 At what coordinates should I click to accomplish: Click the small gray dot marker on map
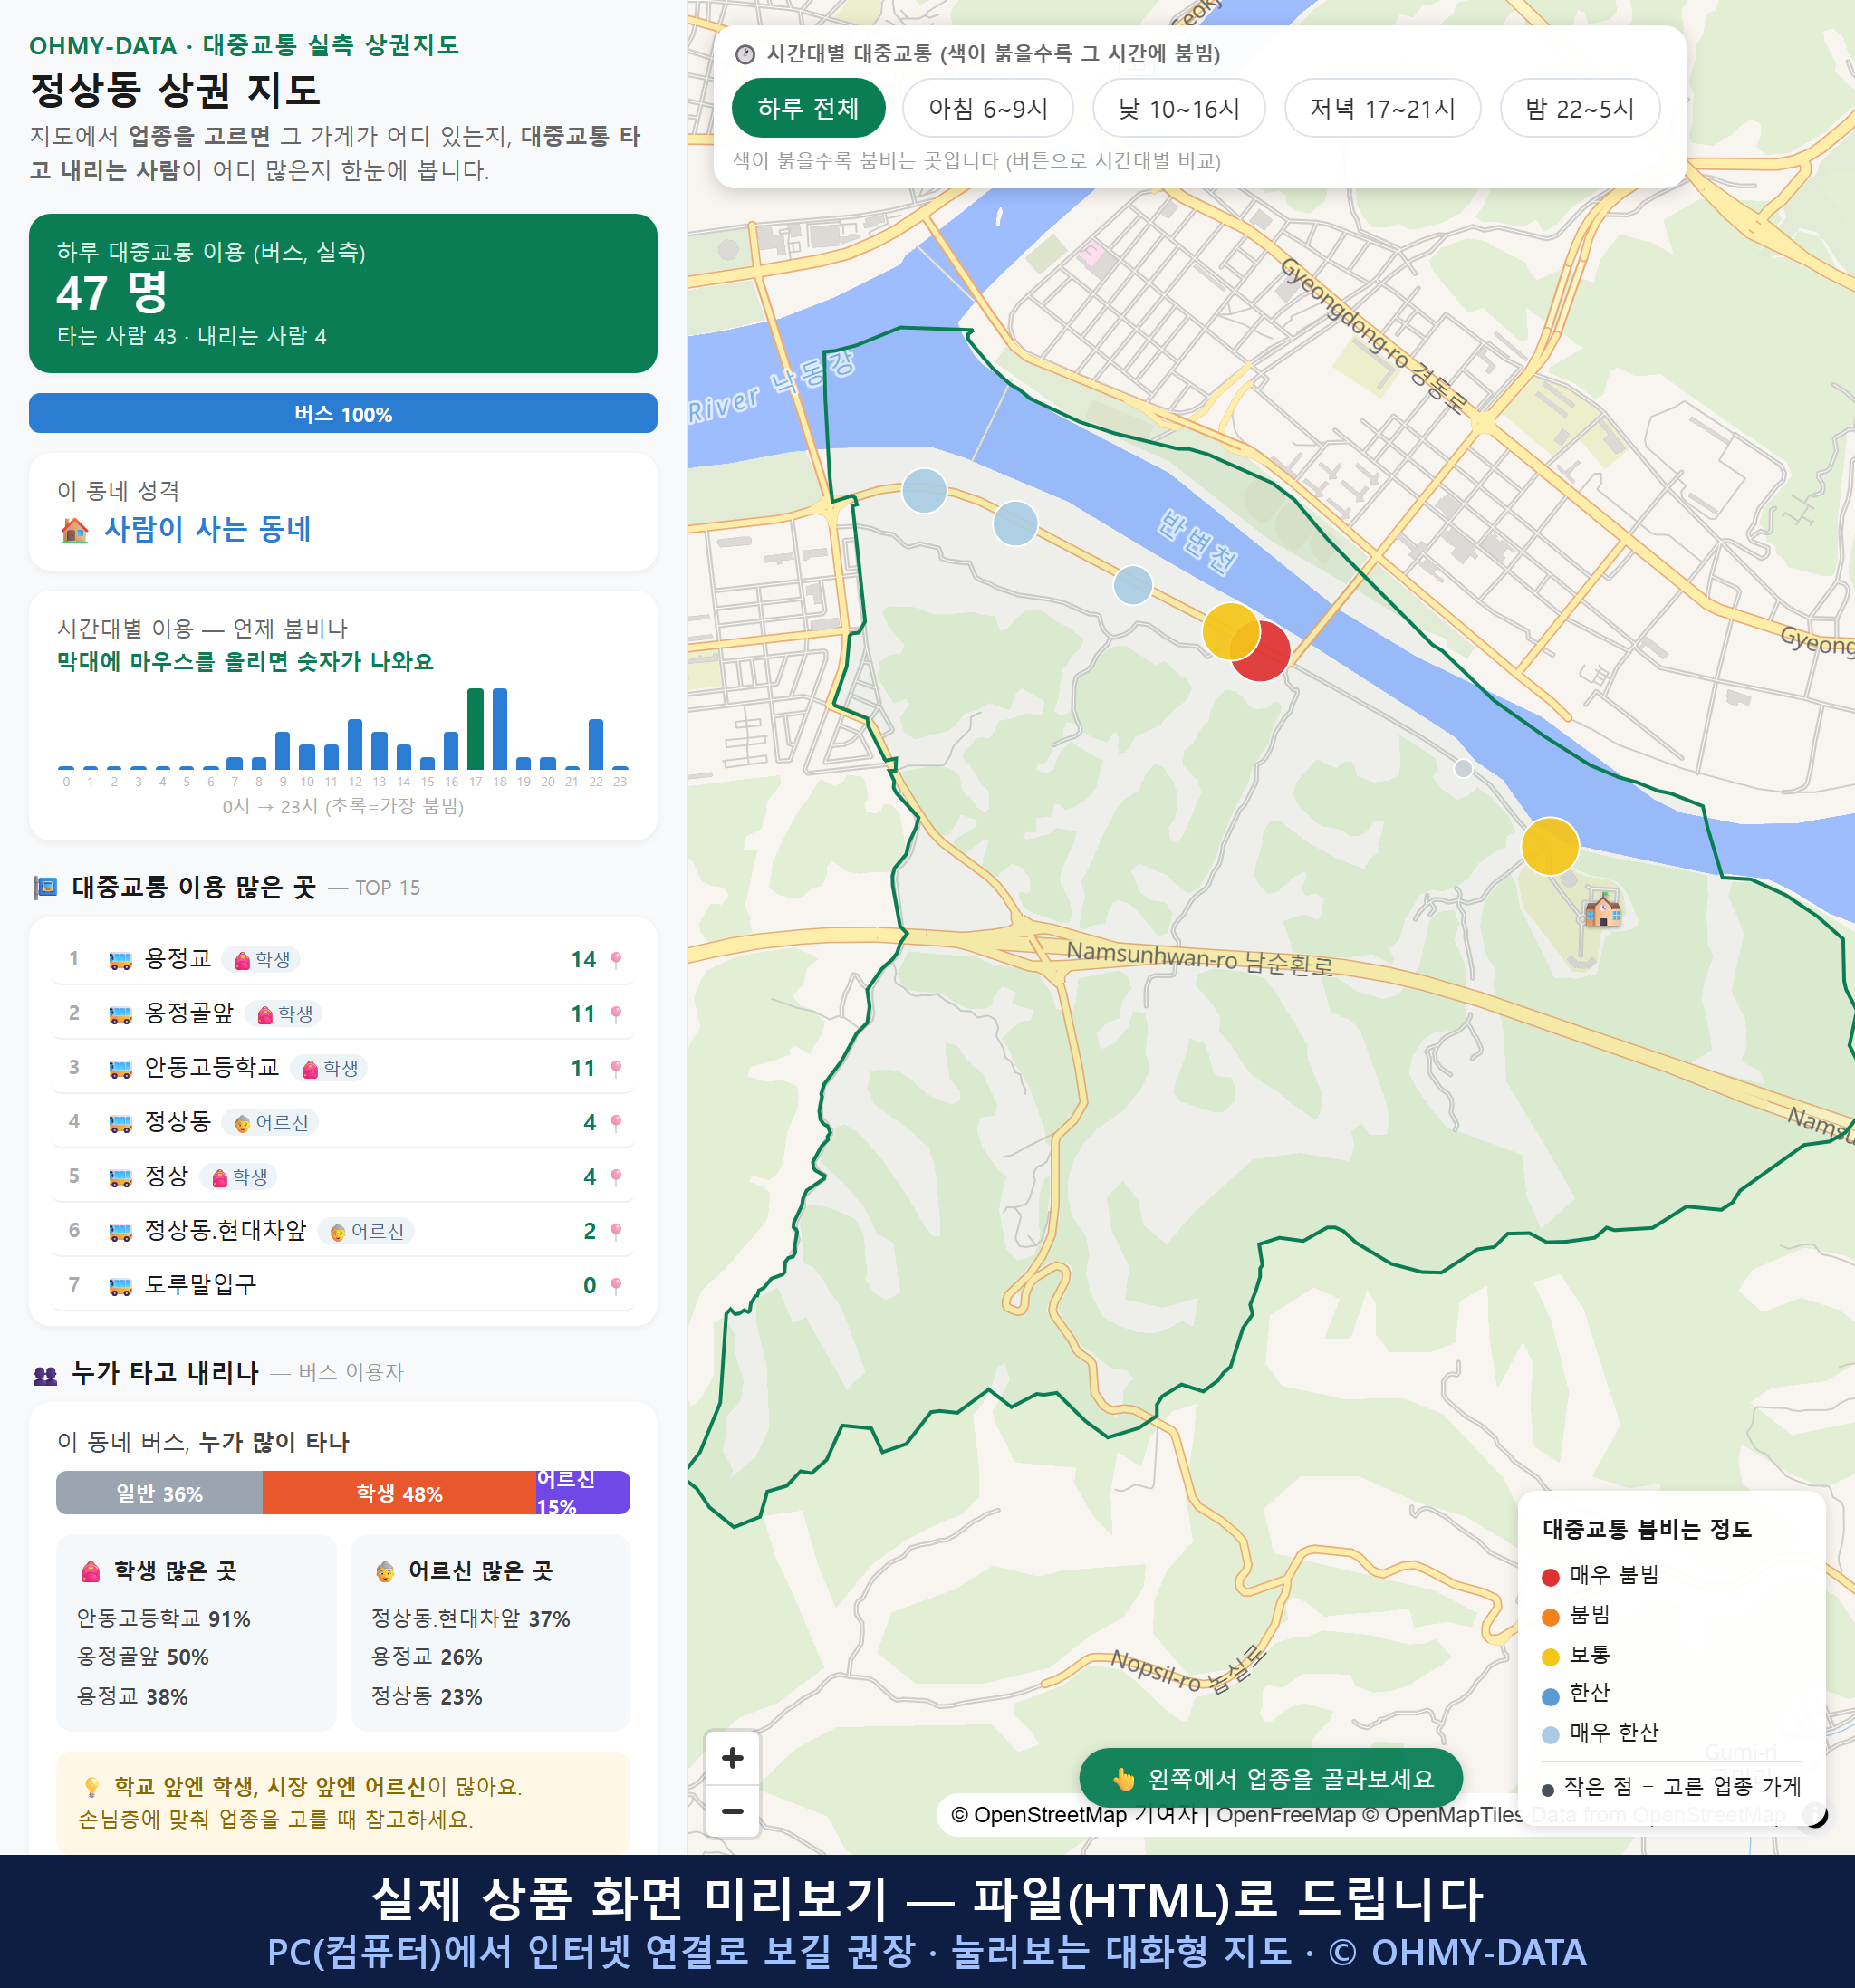pos(1463,768)
